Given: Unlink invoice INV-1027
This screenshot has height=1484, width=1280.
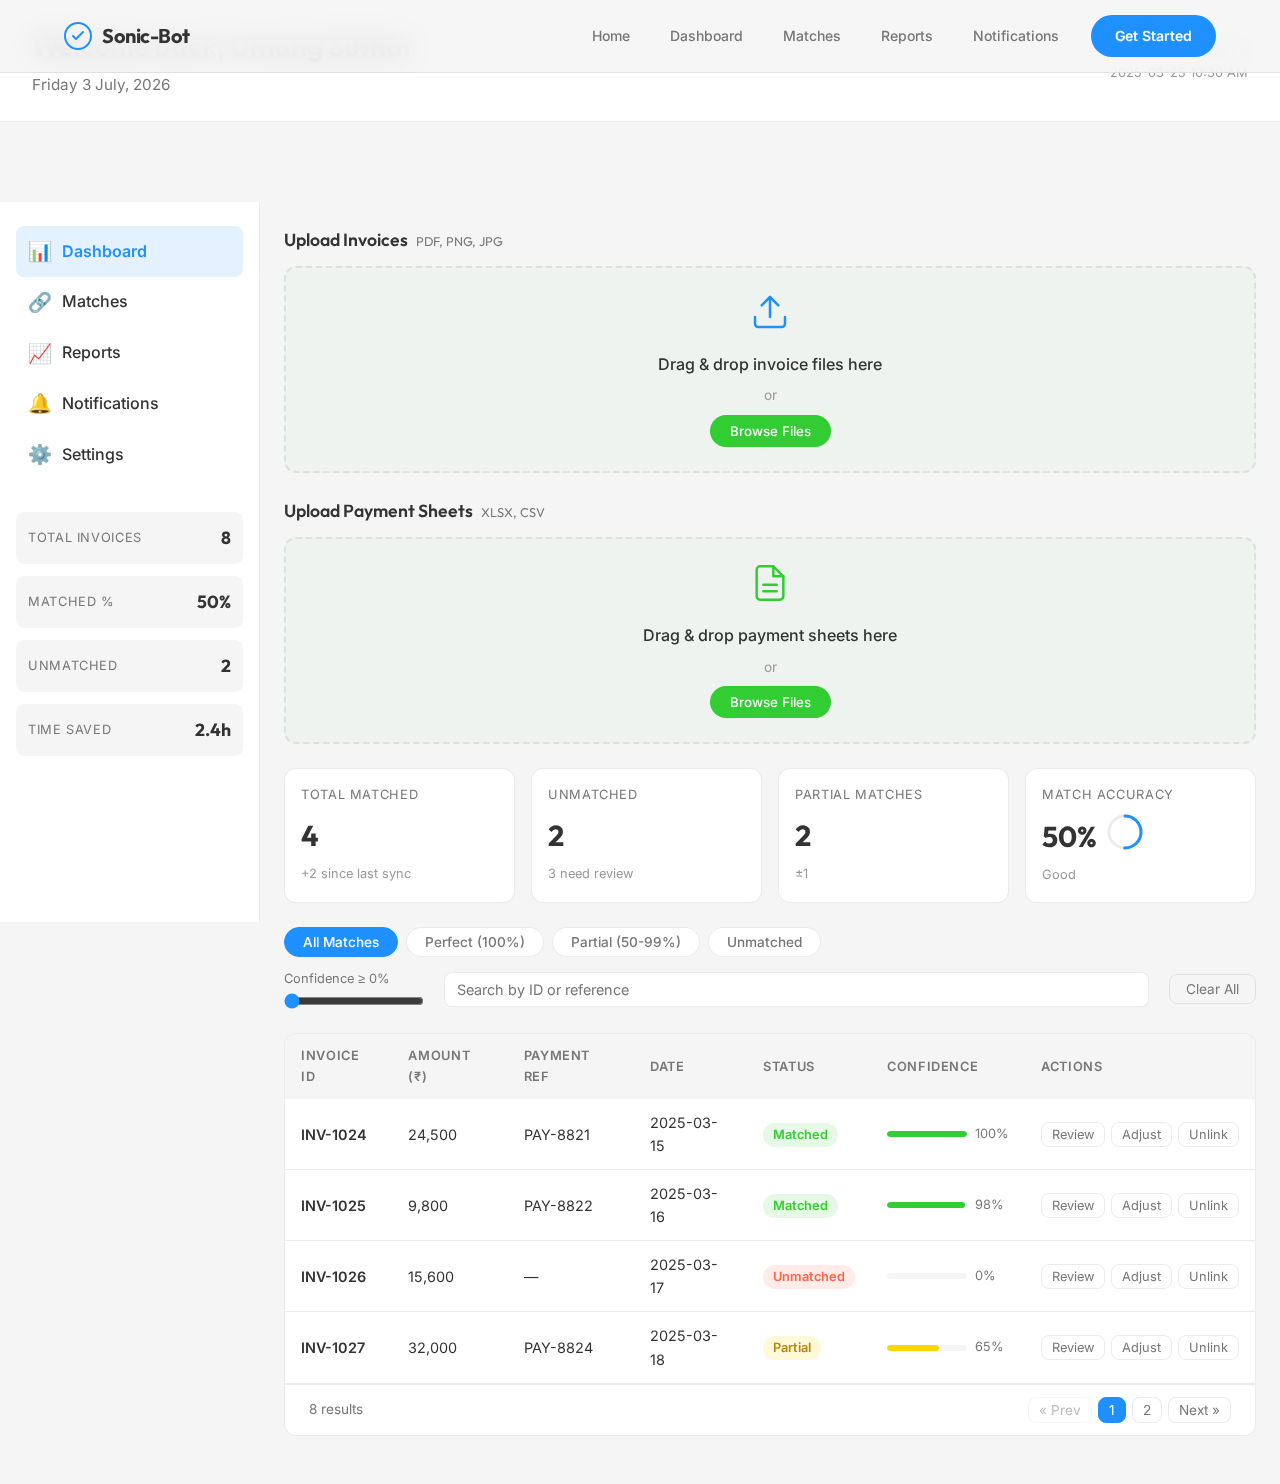Looking at the screenshot, I should click(1208, 1348).
